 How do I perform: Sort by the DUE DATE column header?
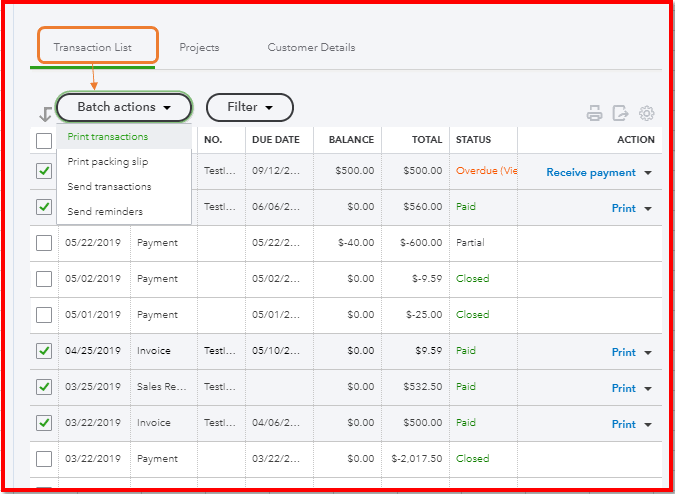click(275, 140)
